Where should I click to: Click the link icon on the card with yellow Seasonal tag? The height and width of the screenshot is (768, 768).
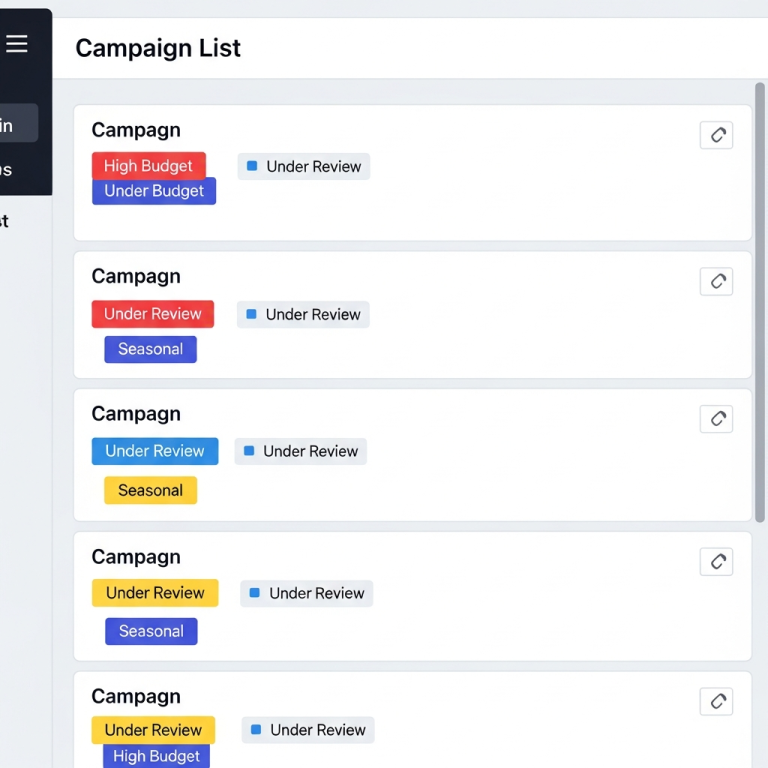(x=716, y=419)
